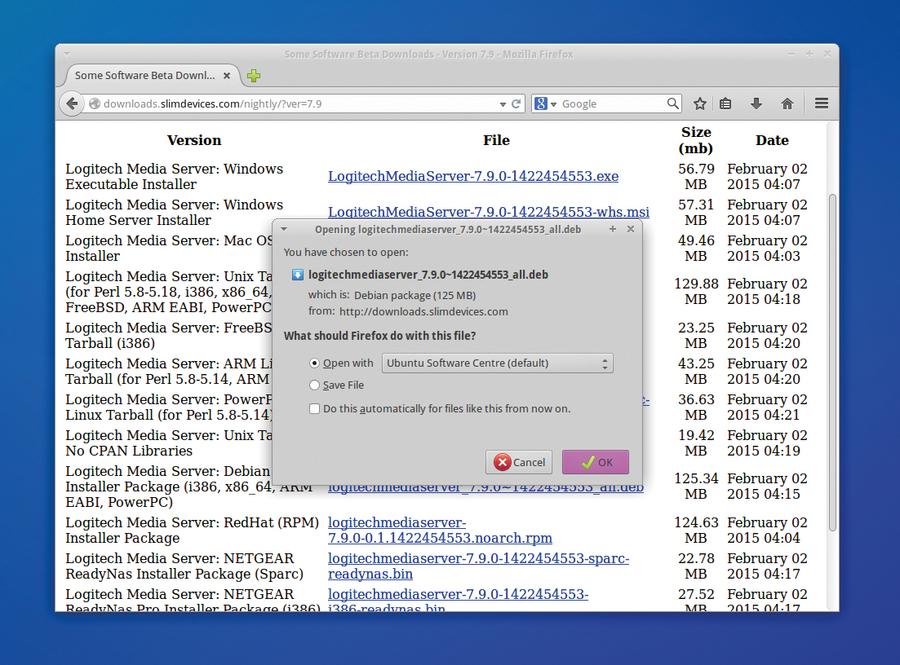Screen dimensions: 900x665
Task: Download the LogitechMediaServer .exe installer link
Action: tap(473, 176)
